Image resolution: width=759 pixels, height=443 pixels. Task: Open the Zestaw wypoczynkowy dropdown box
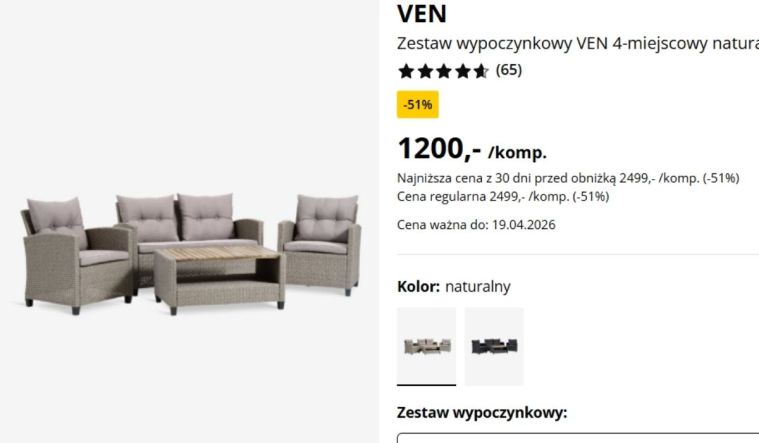(x=578, y=438)
